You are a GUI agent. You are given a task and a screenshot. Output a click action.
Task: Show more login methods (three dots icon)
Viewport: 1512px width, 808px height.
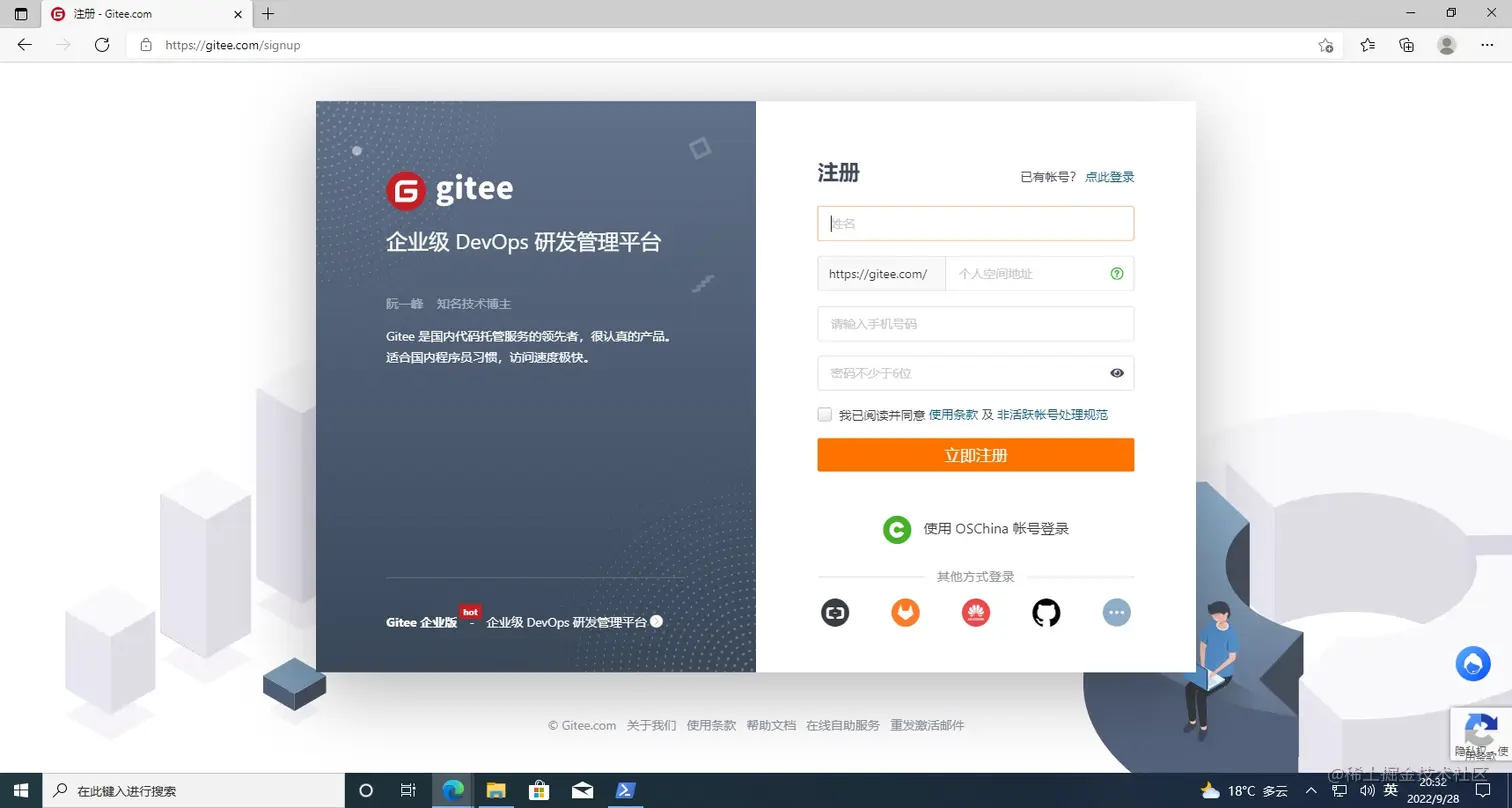[x=1116, y=612]
